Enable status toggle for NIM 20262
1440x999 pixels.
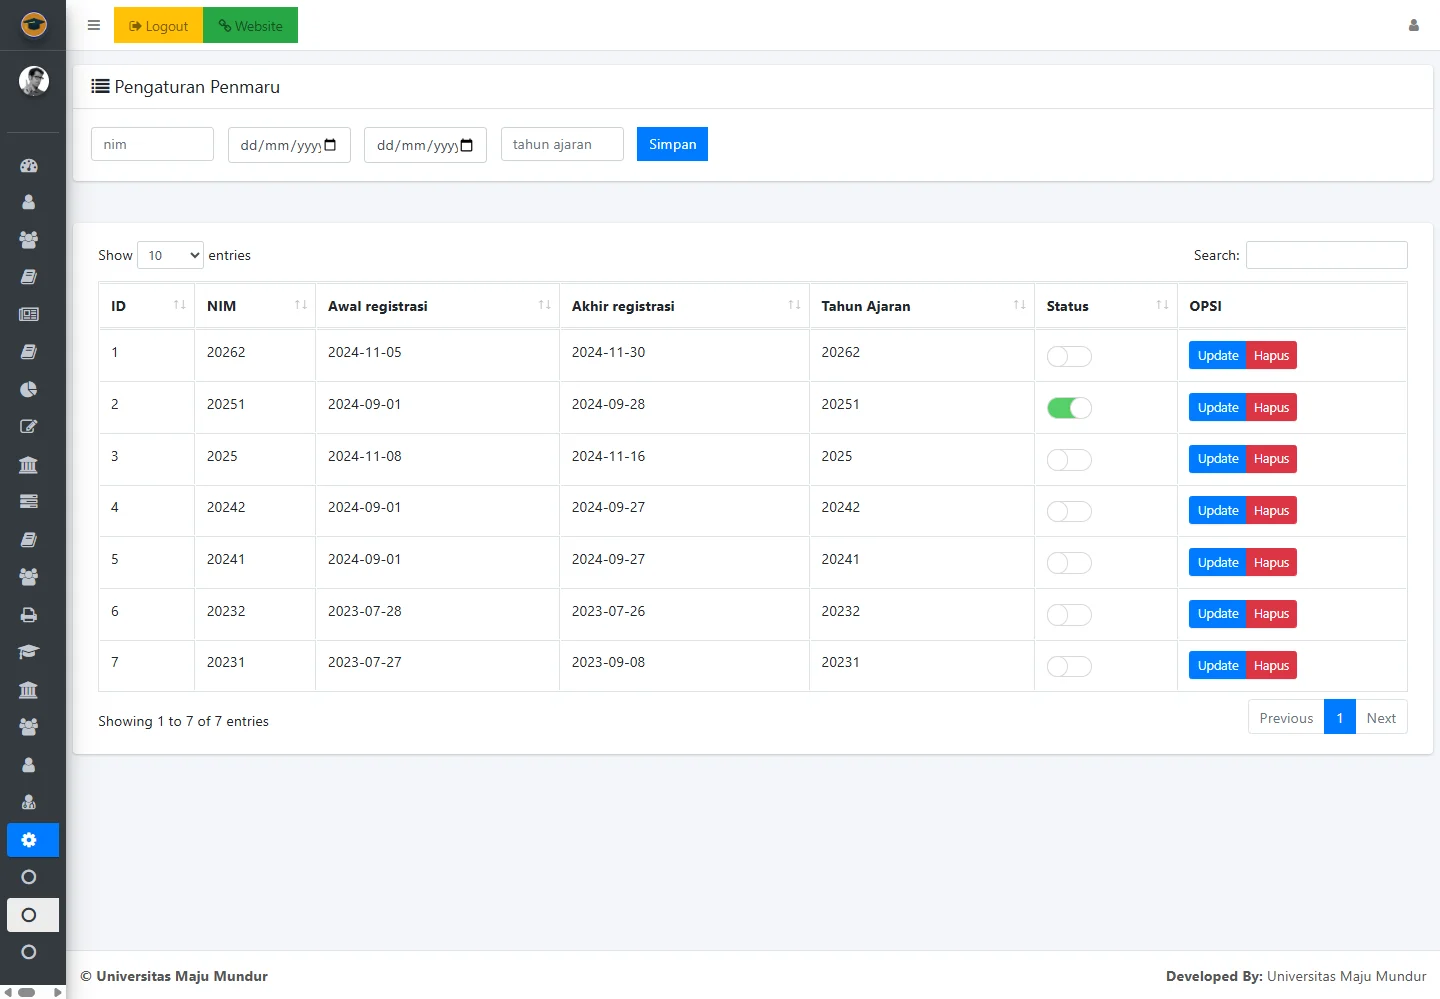(x=1069, y=356)
